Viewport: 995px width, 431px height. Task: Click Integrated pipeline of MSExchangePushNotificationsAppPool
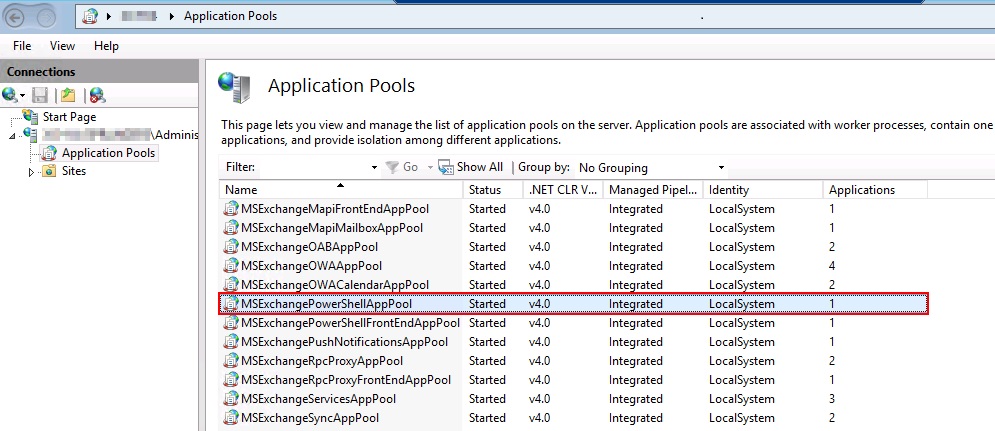click(636, 342)
